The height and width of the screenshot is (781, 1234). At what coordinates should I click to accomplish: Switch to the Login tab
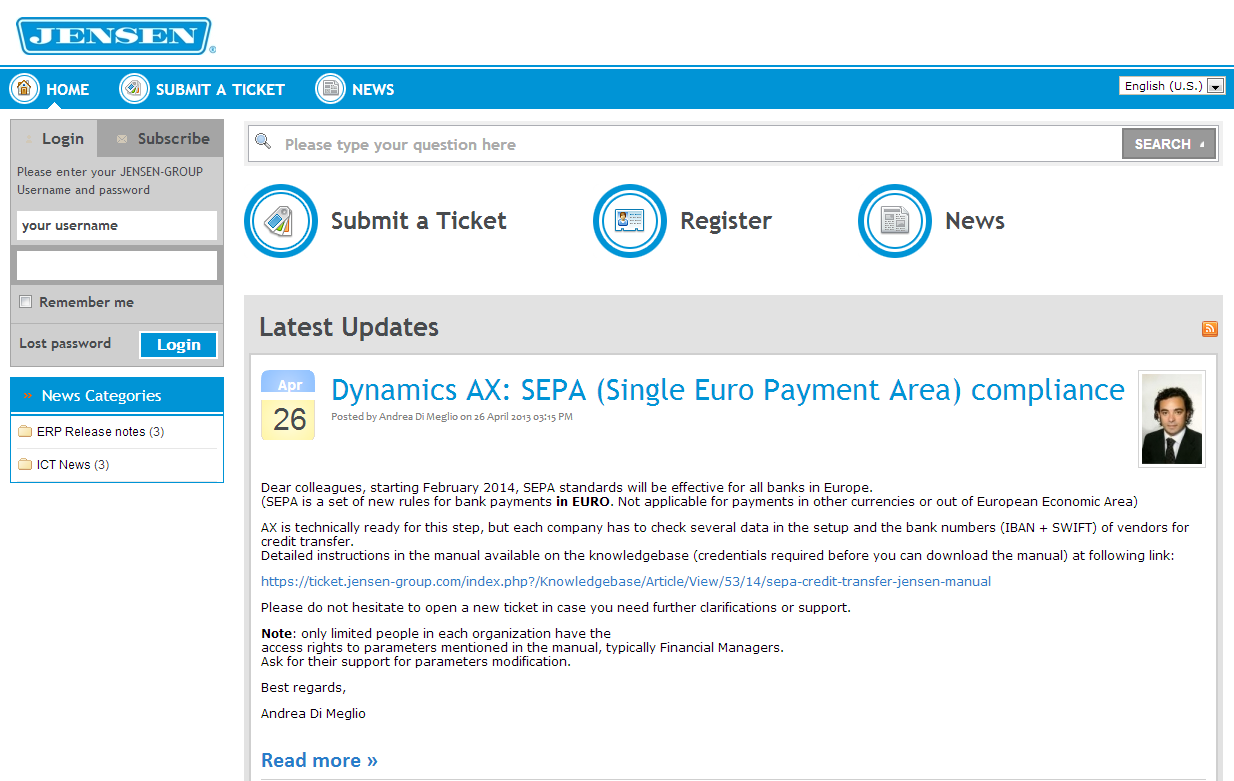click(x=54, y=139)
